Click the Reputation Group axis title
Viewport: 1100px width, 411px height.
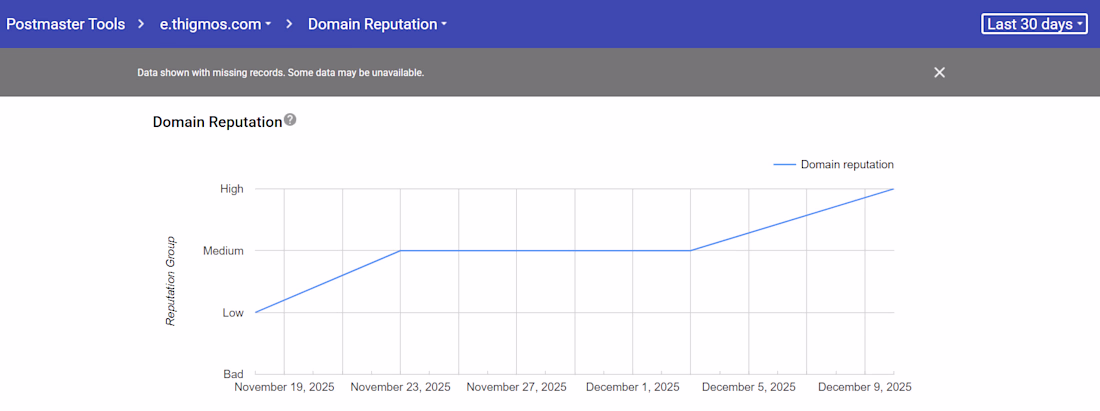point(171,281)
